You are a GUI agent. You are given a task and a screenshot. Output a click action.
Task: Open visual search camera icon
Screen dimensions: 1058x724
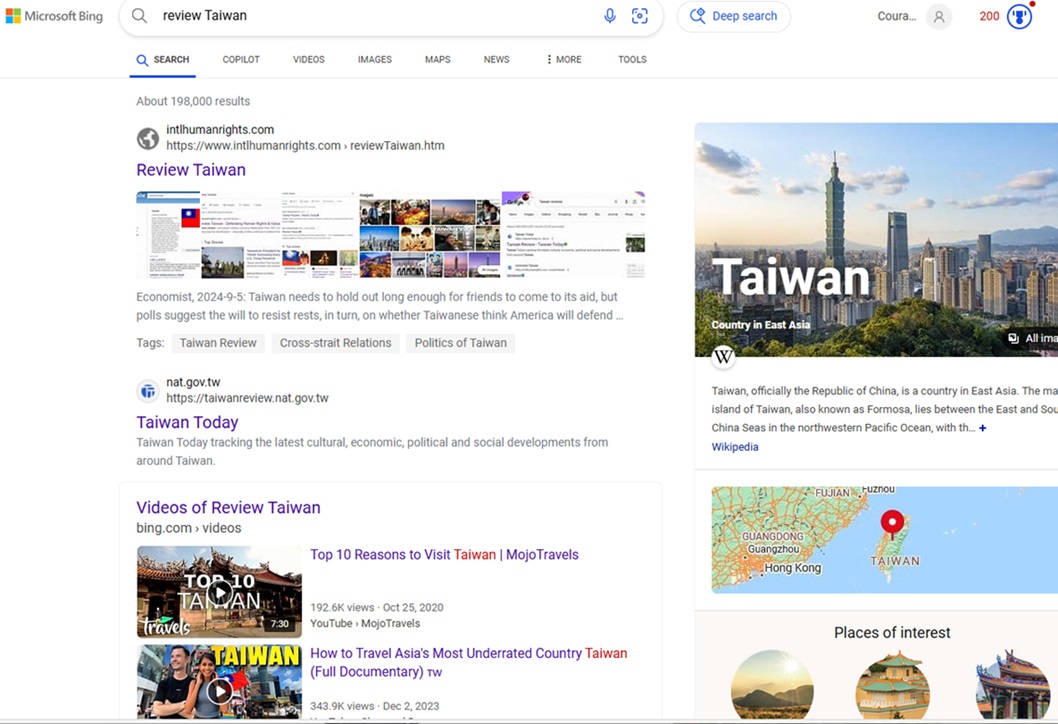(x=640, y=16)
